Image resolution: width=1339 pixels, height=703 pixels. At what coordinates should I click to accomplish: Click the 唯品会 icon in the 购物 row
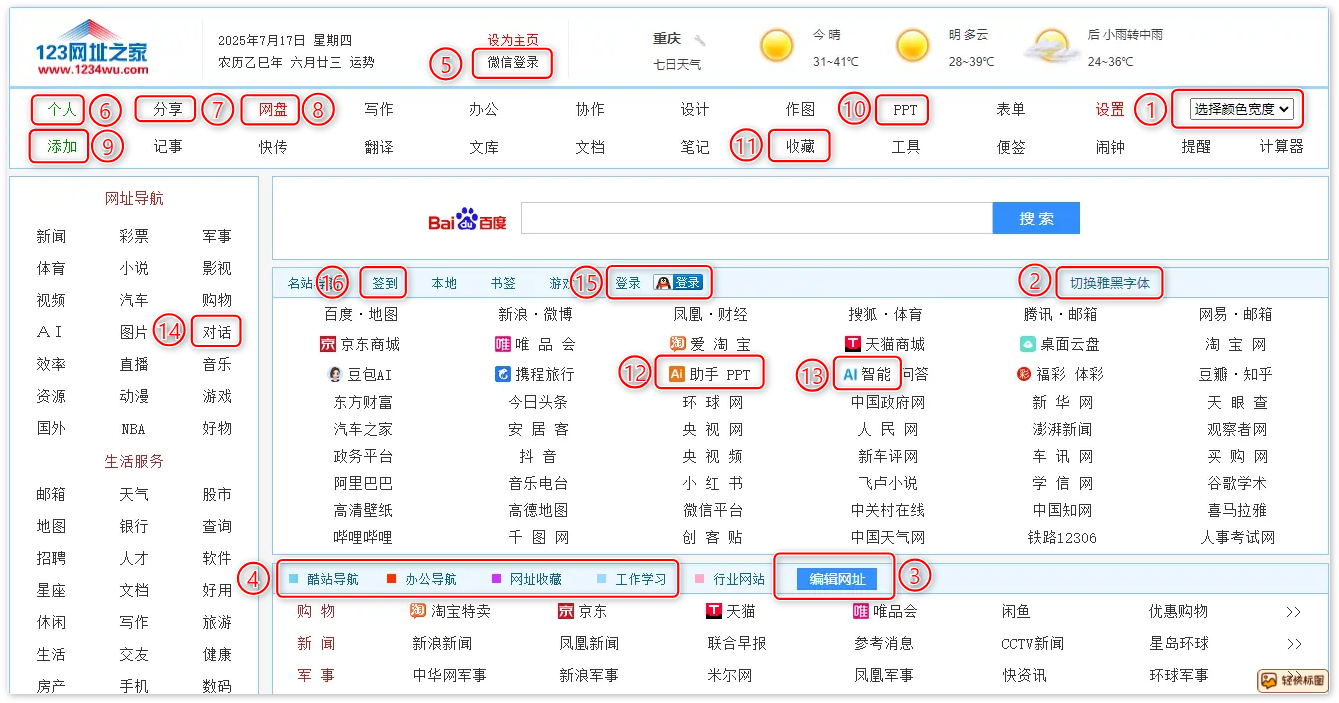pos(860,611)
